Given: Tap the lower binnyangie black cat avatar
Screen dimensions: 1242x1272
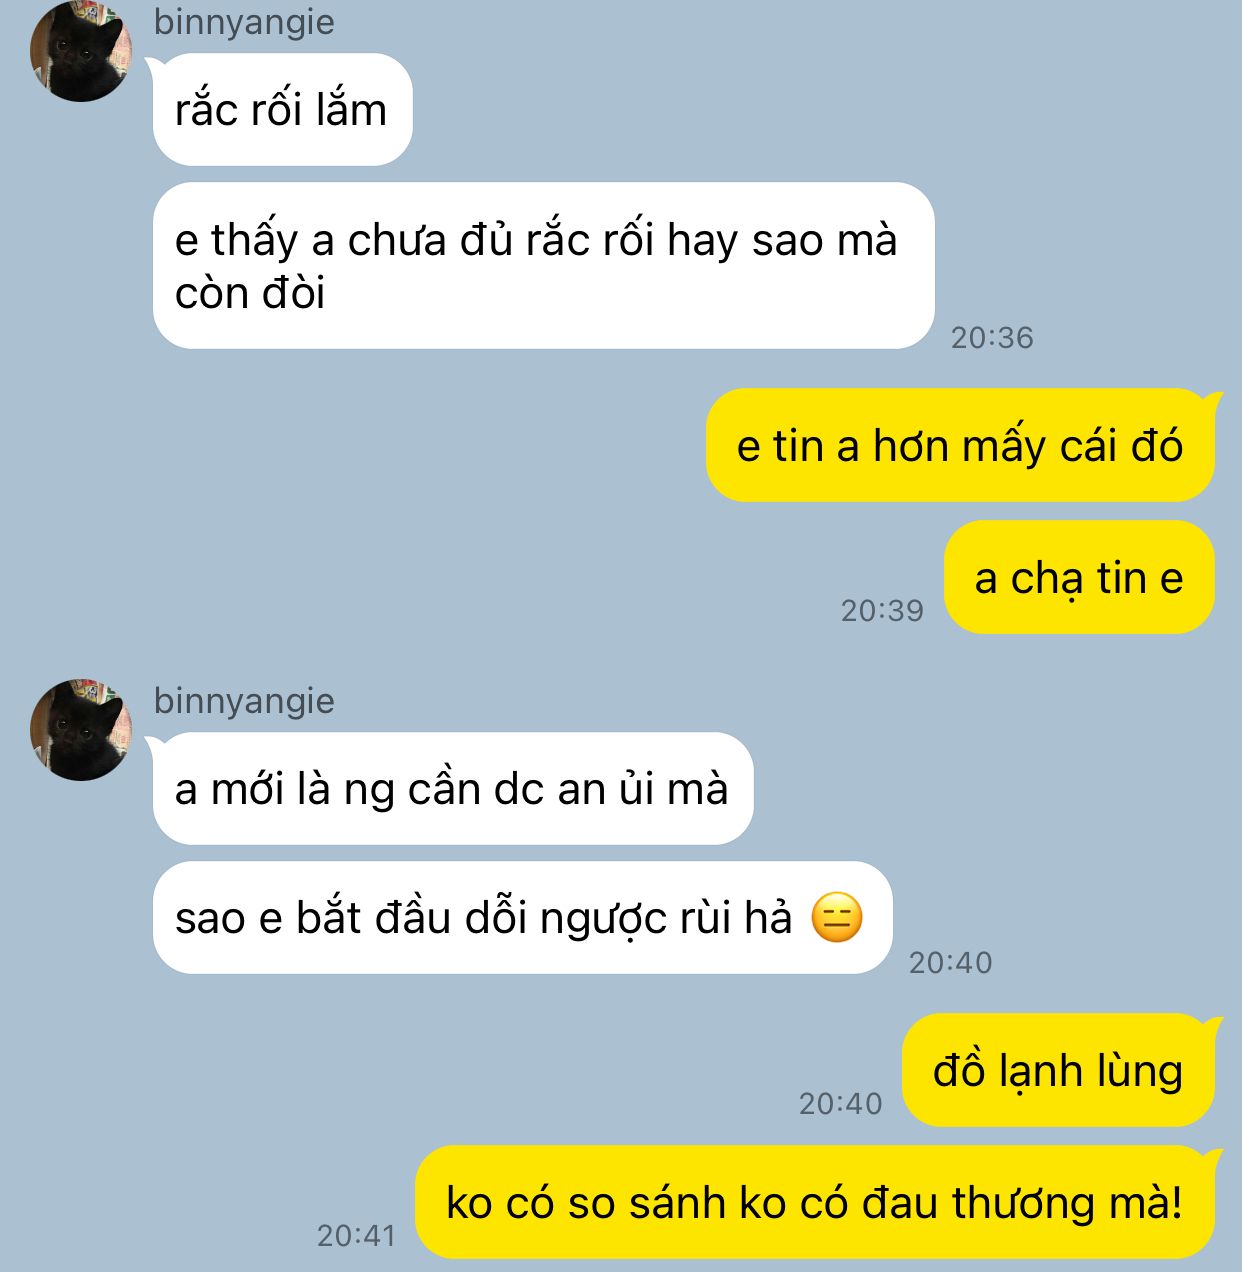Looking at the screenshot, I should 81,730.
